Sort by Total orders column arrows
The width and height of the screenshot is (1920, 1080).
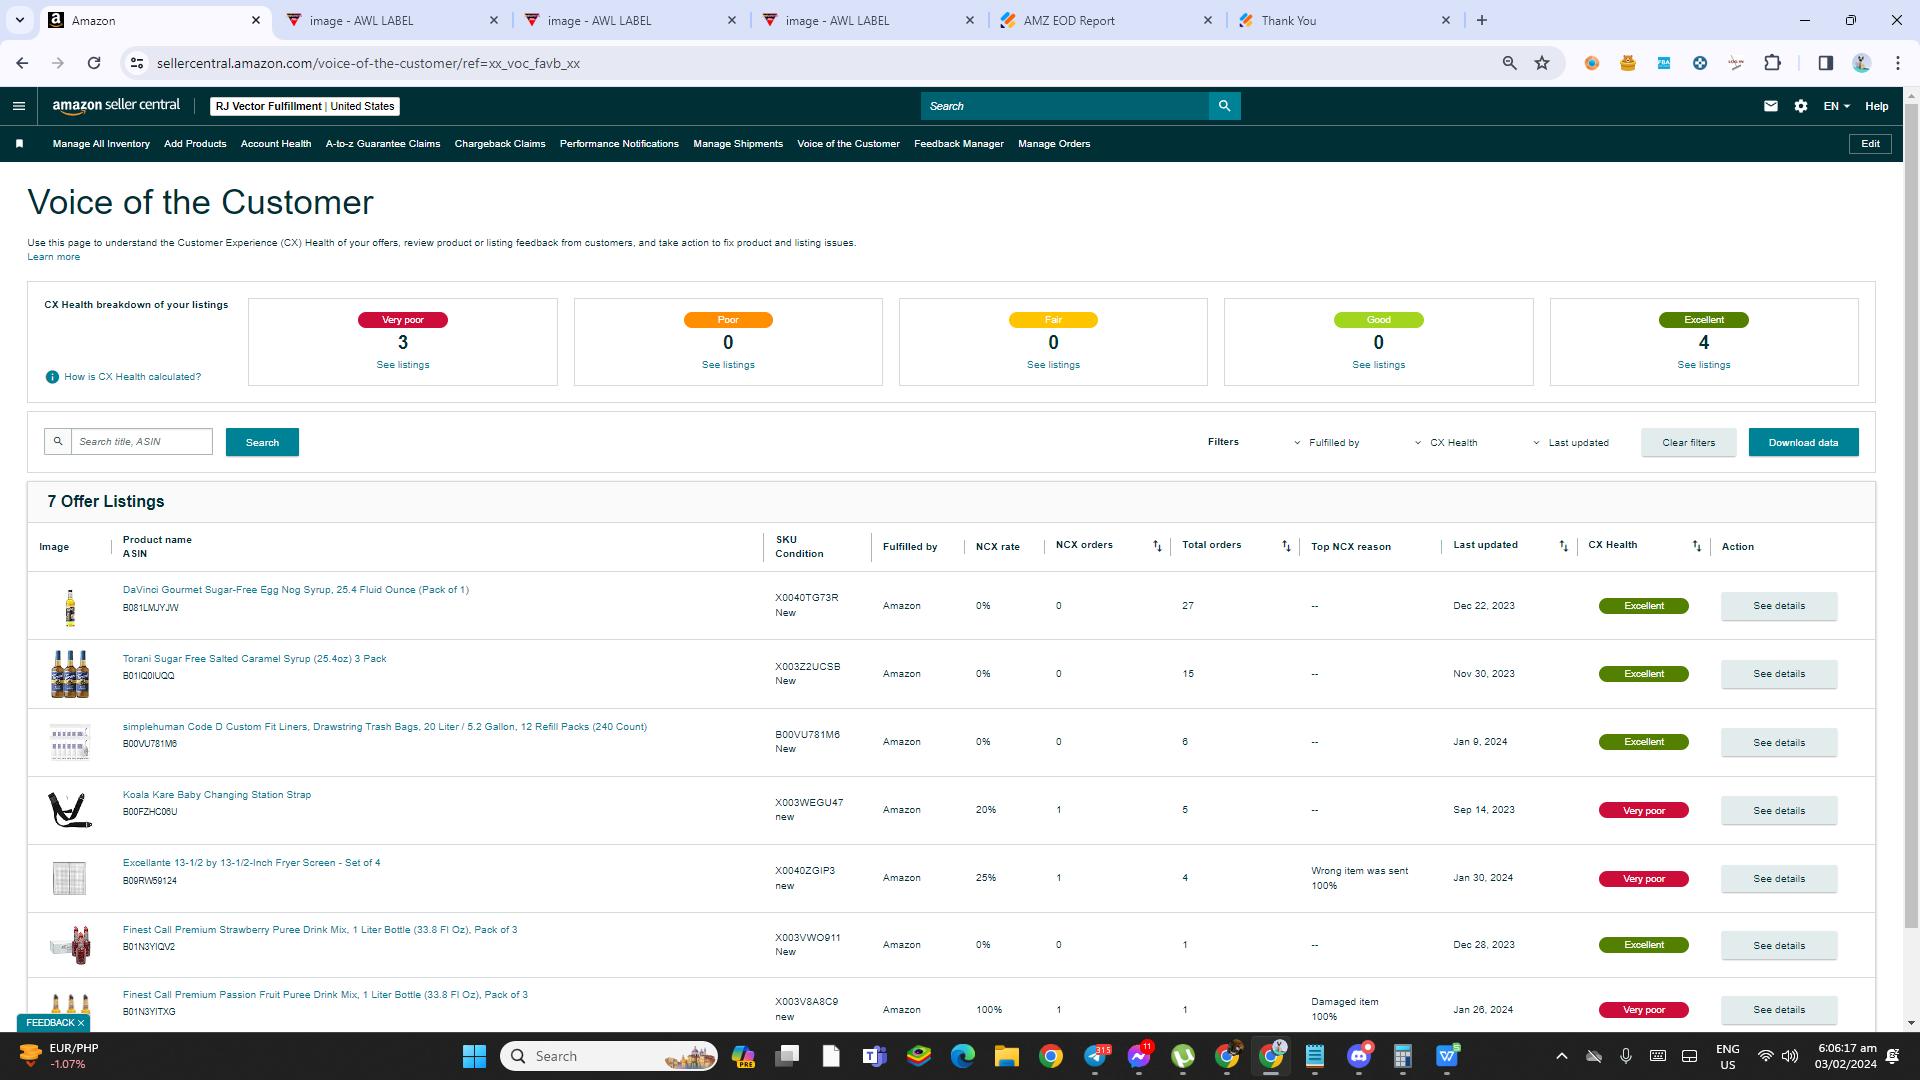(x=1286, y=546)
